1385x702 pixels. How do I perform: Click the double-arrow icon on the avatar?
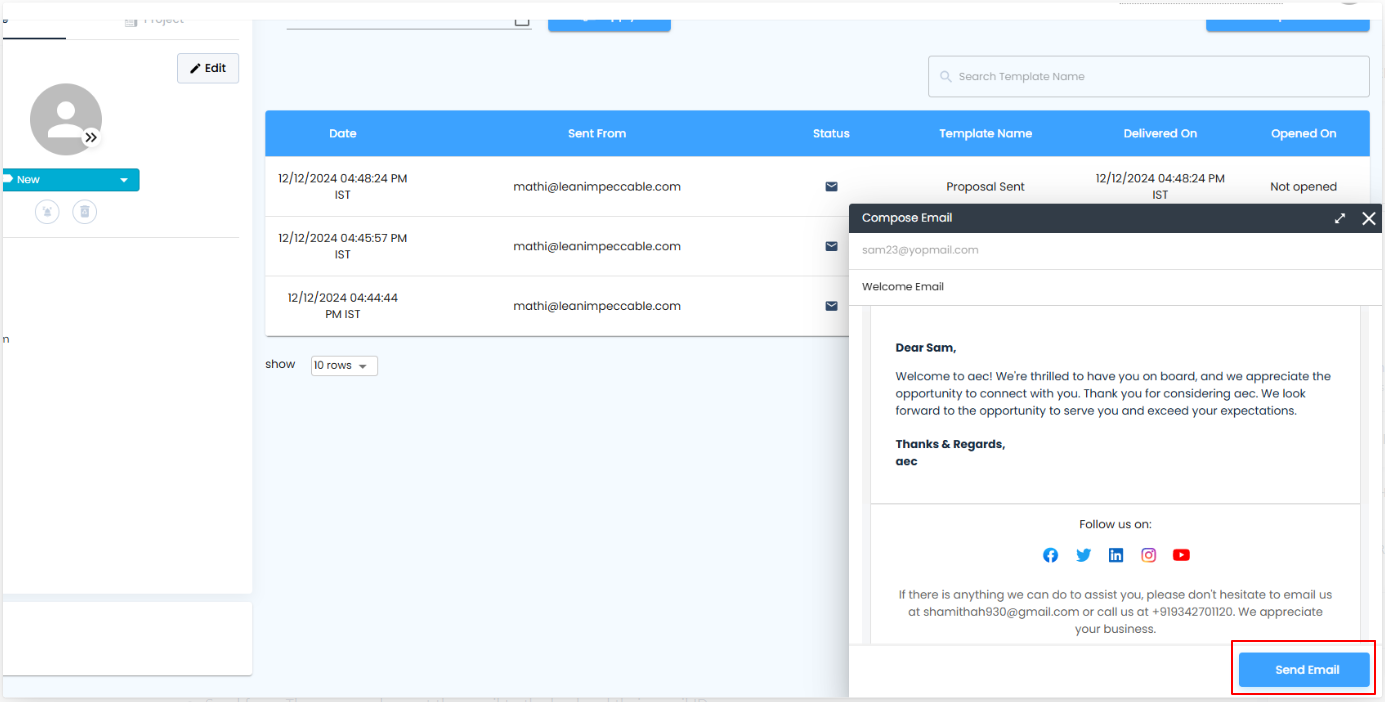pos(91,137)
